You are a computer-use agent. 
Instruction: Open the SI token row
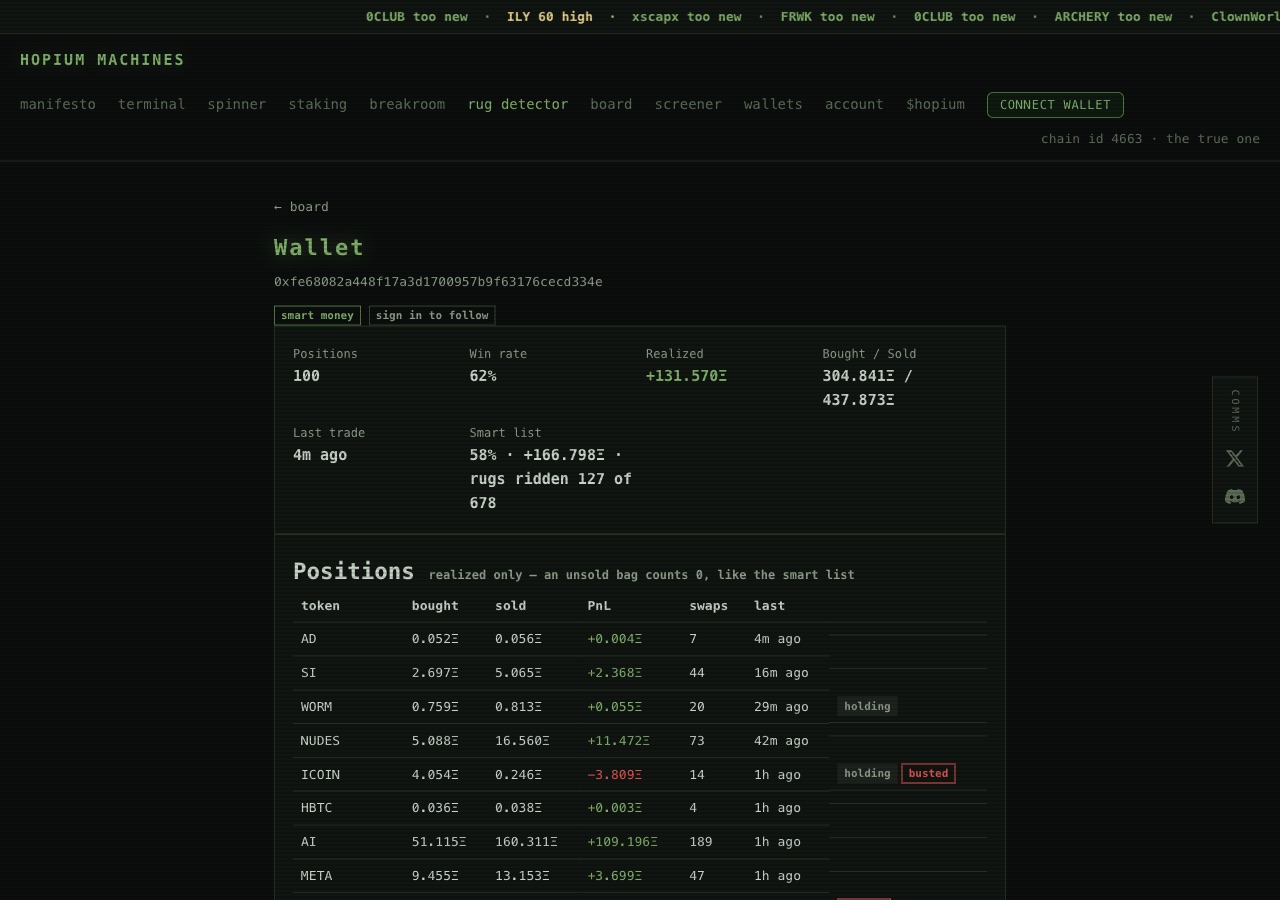click(640, 673)
